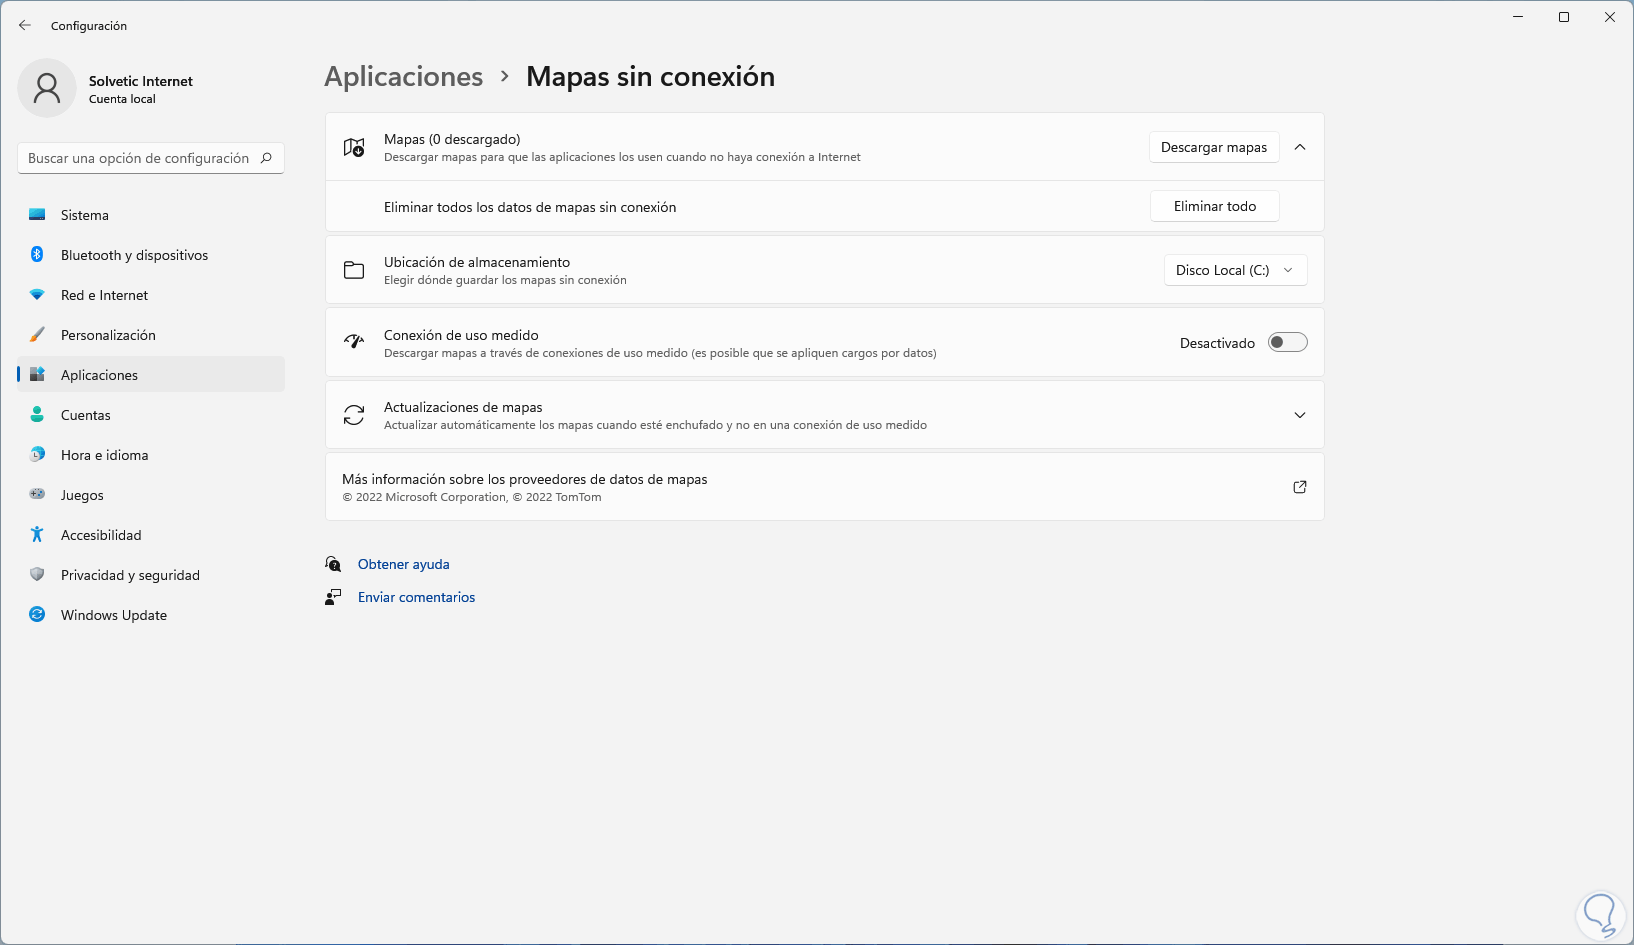
Task: Open the Disco Local (C:) storage dropdown
Action: (x=1235, y=270)
